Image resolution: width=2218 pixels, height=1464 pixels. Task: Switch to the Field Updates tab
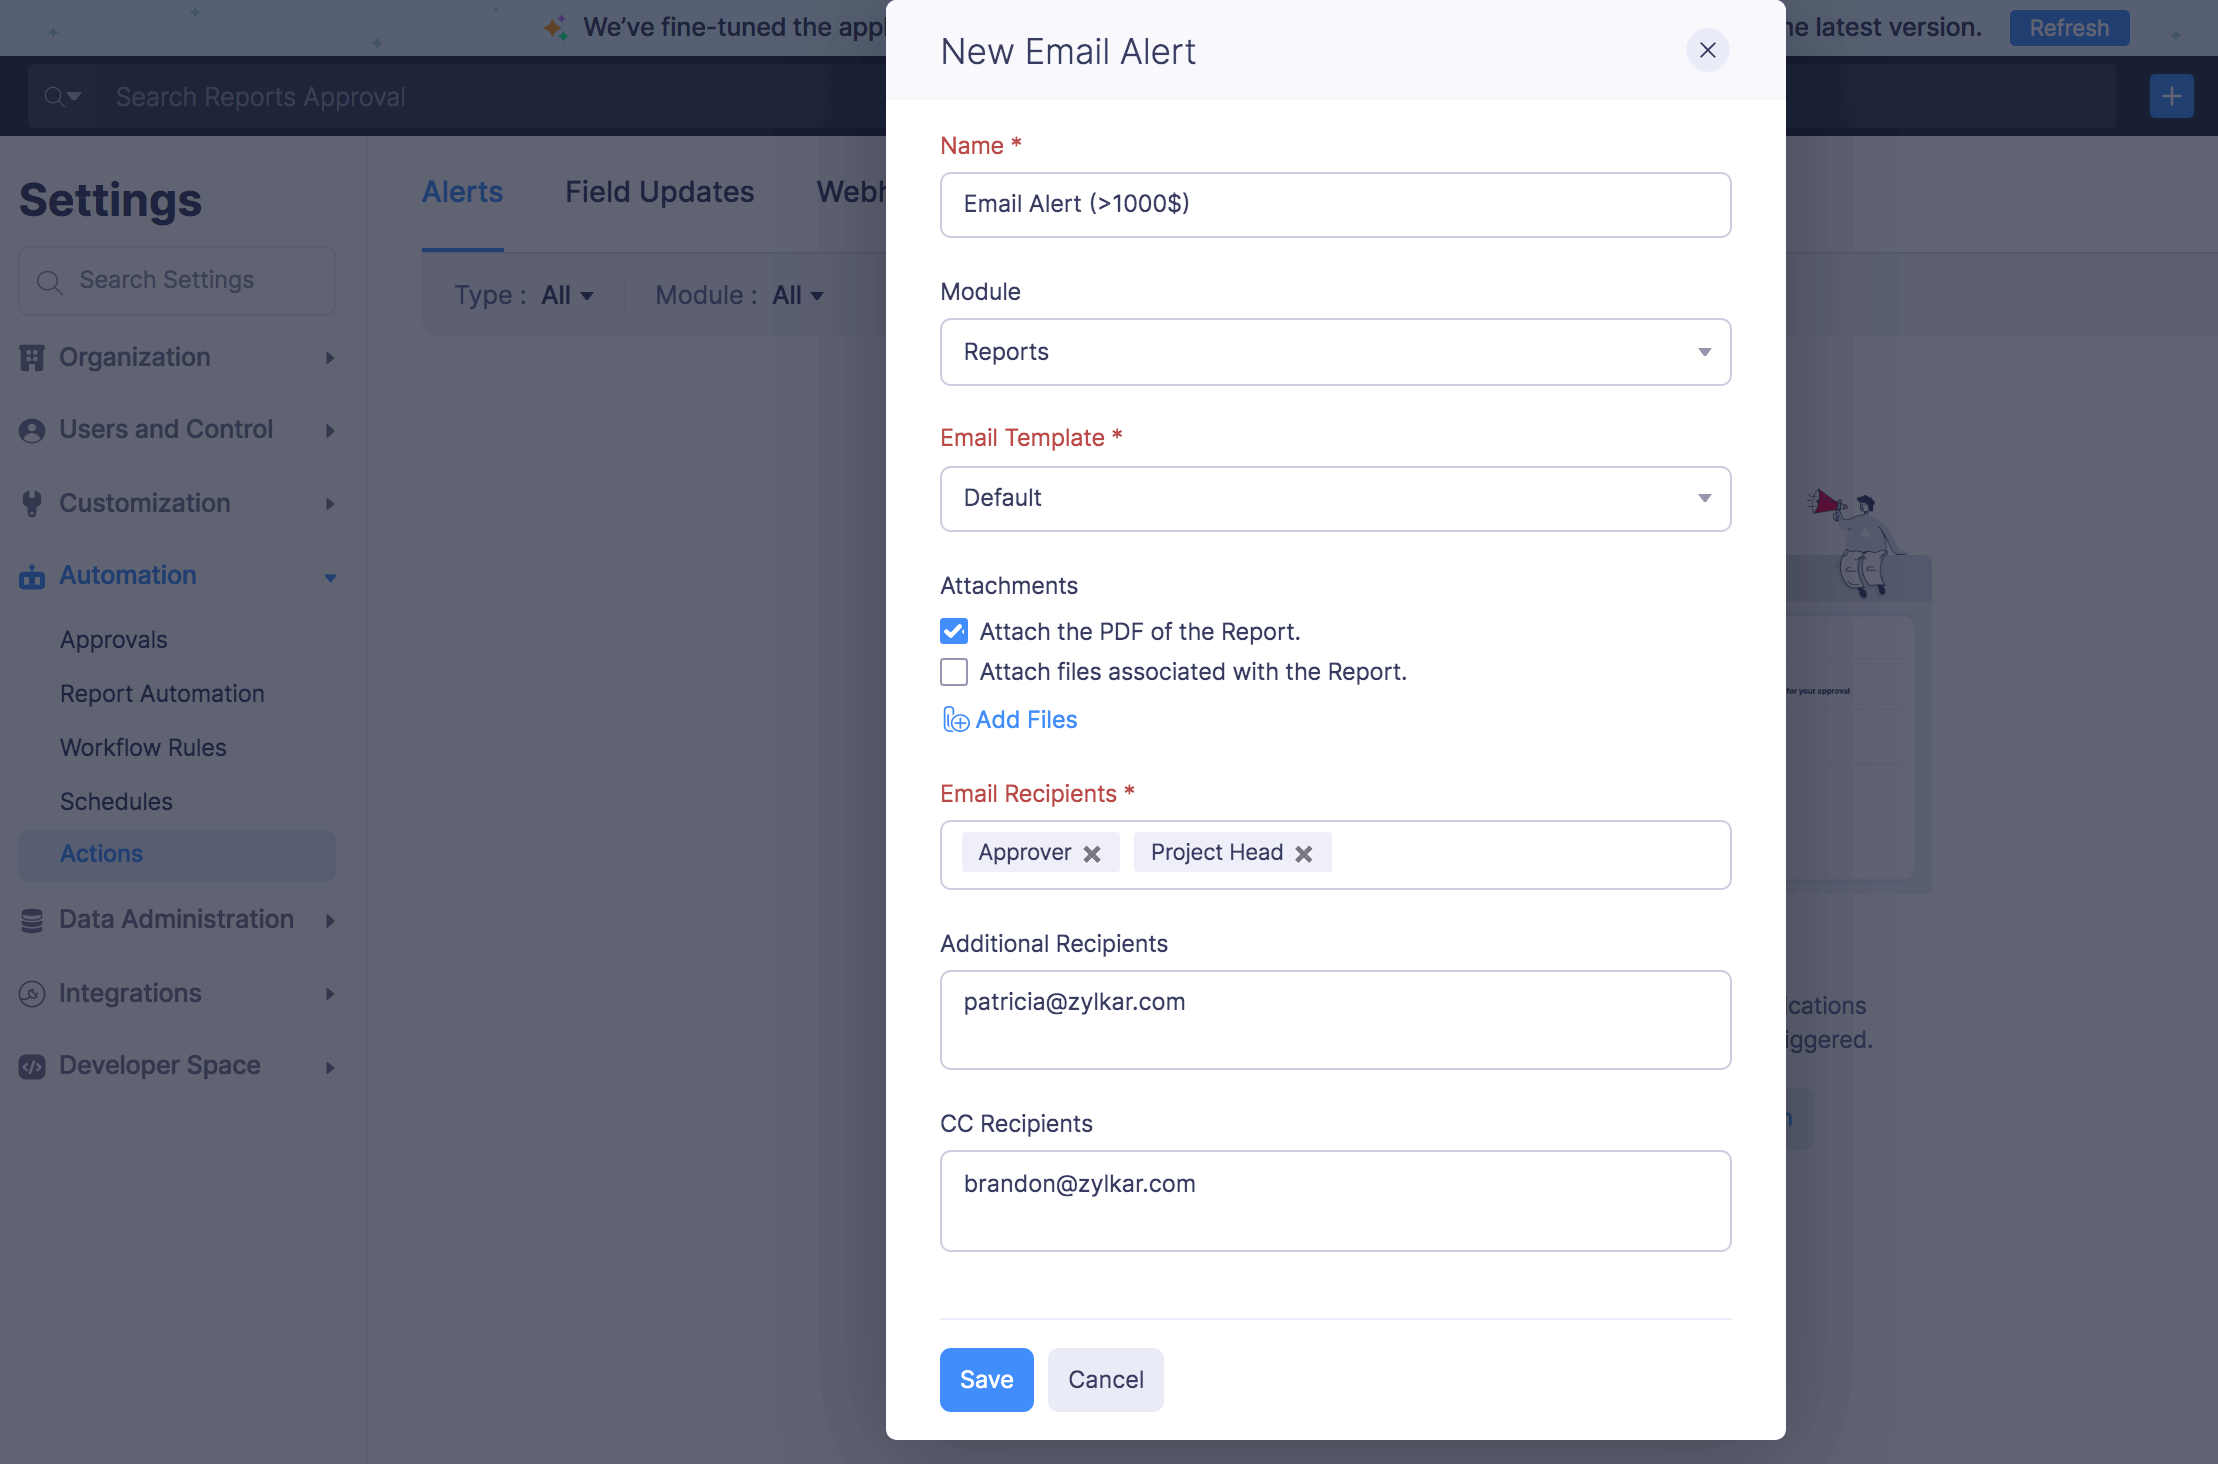pos(659,192)
